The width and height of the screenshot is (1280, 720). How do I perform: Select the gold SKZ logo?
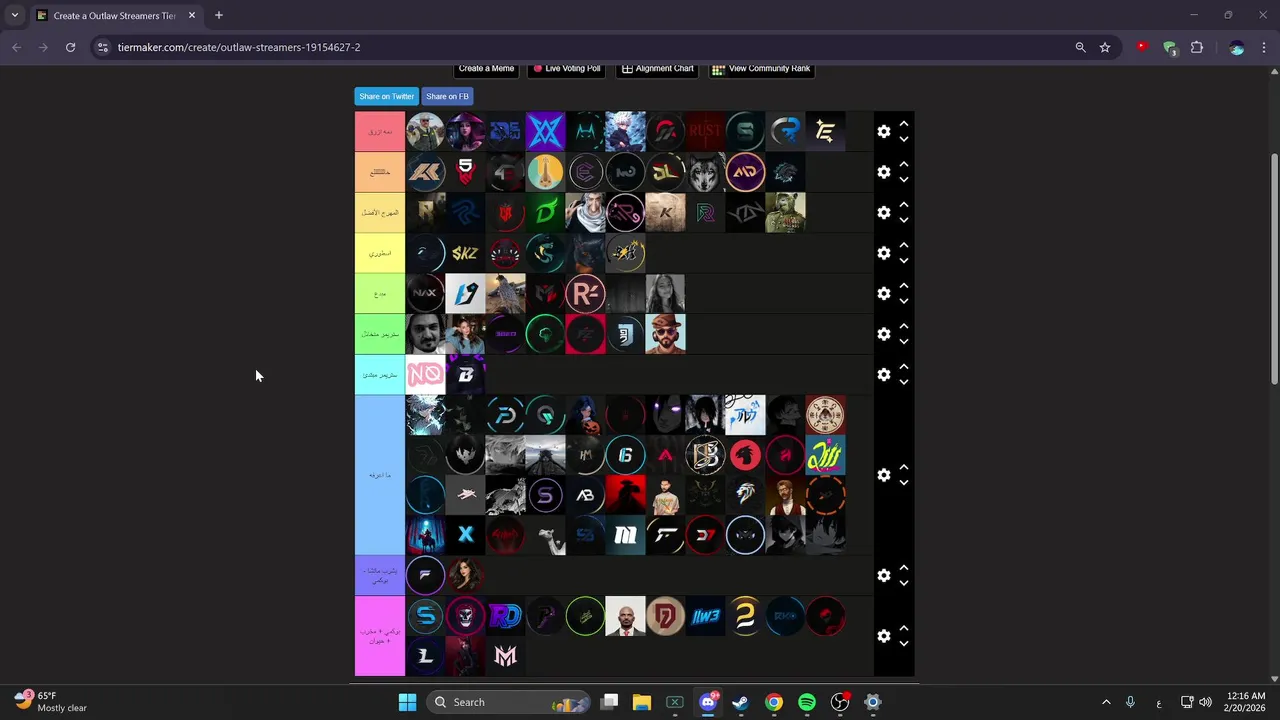pyautogui.click(x=465, y=253)
